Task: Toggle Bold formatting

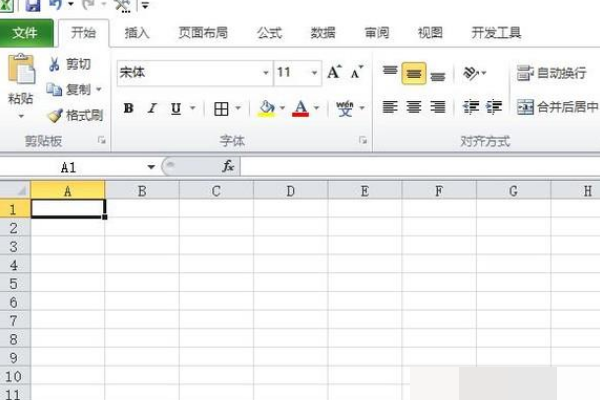Action: pos(129,109)
